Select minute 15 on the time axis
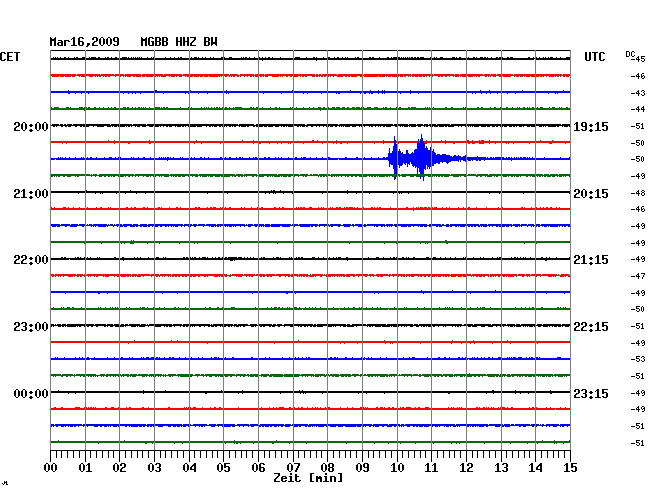The width and height of the screenshot is (650, 494). pyautogui.click(x=570, y=467)
